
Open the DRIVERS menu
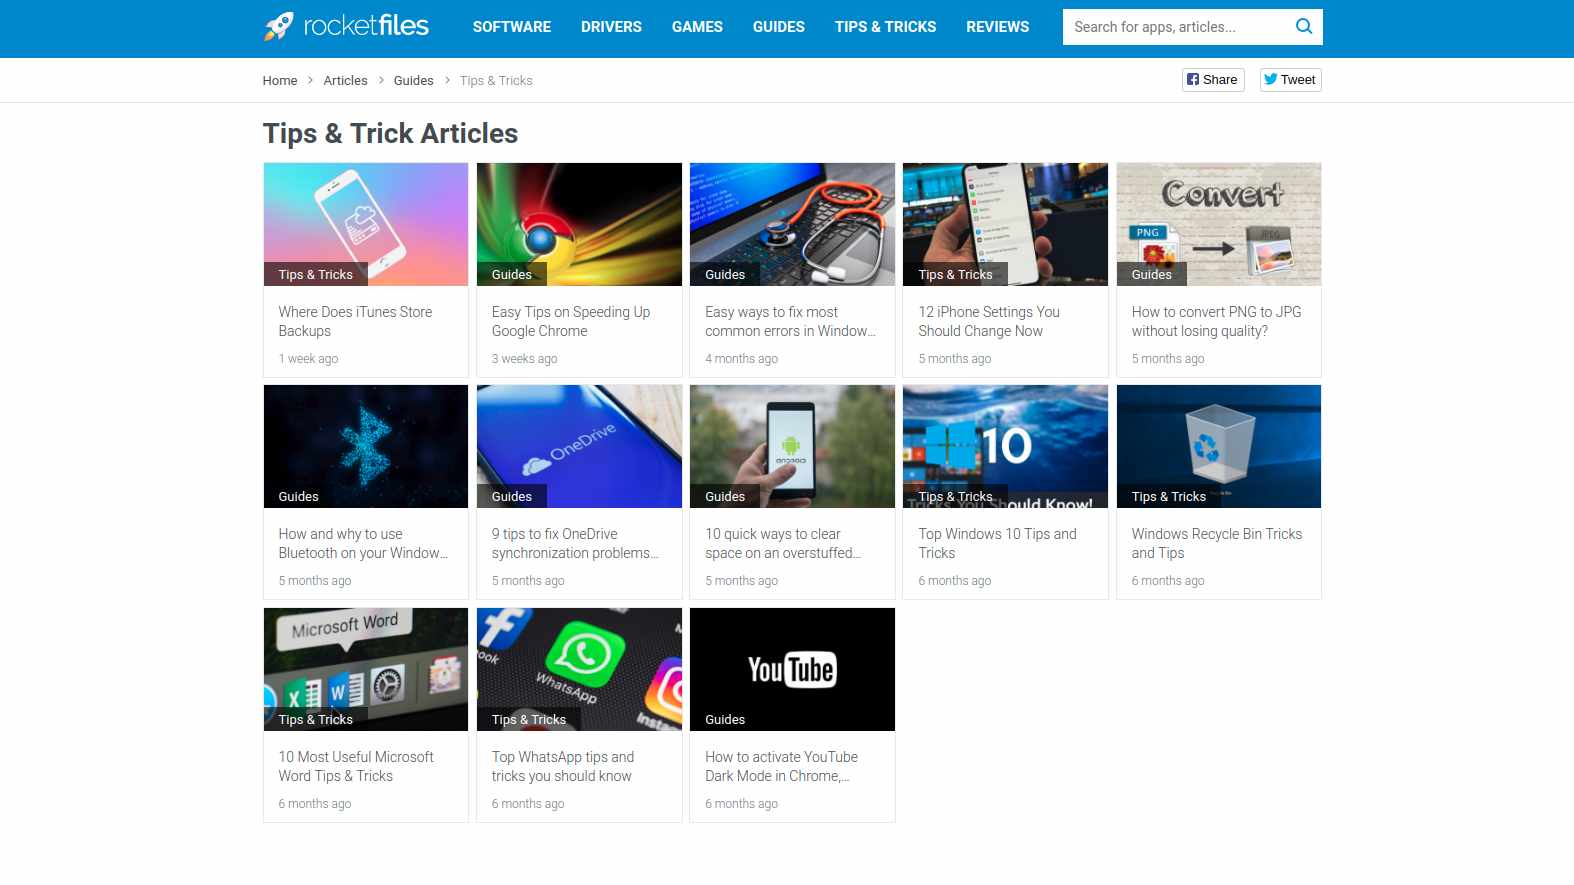[x=611, y=27]
